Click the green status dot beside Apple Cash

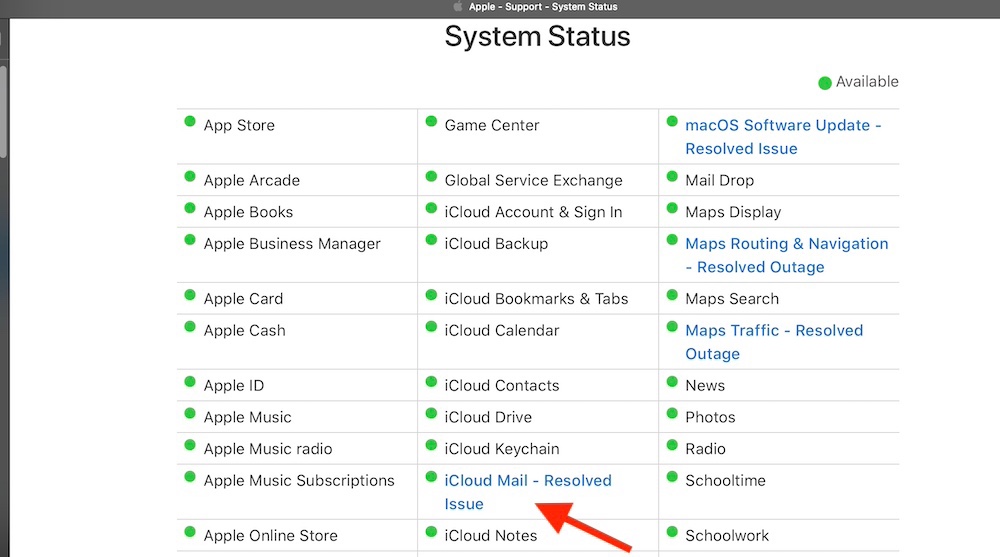(x=189, y=327)
